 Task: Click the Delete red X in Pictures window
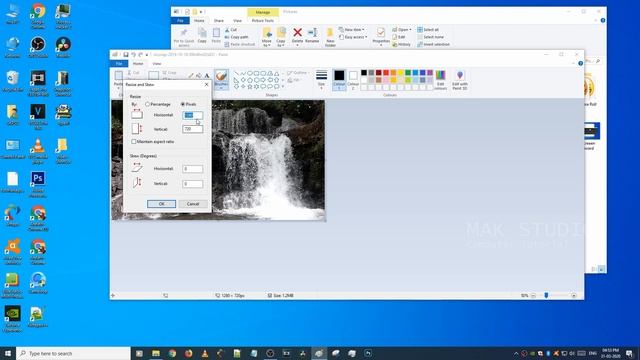pos(298,32)
